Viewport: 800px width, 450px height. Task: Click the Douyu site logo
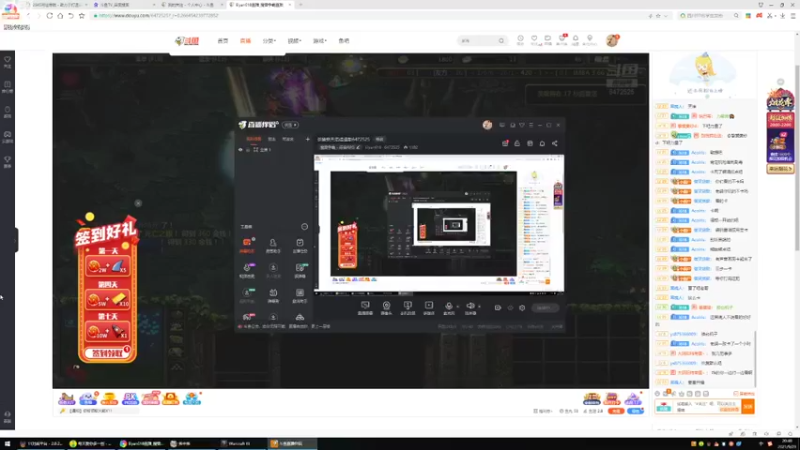(187, 41)
